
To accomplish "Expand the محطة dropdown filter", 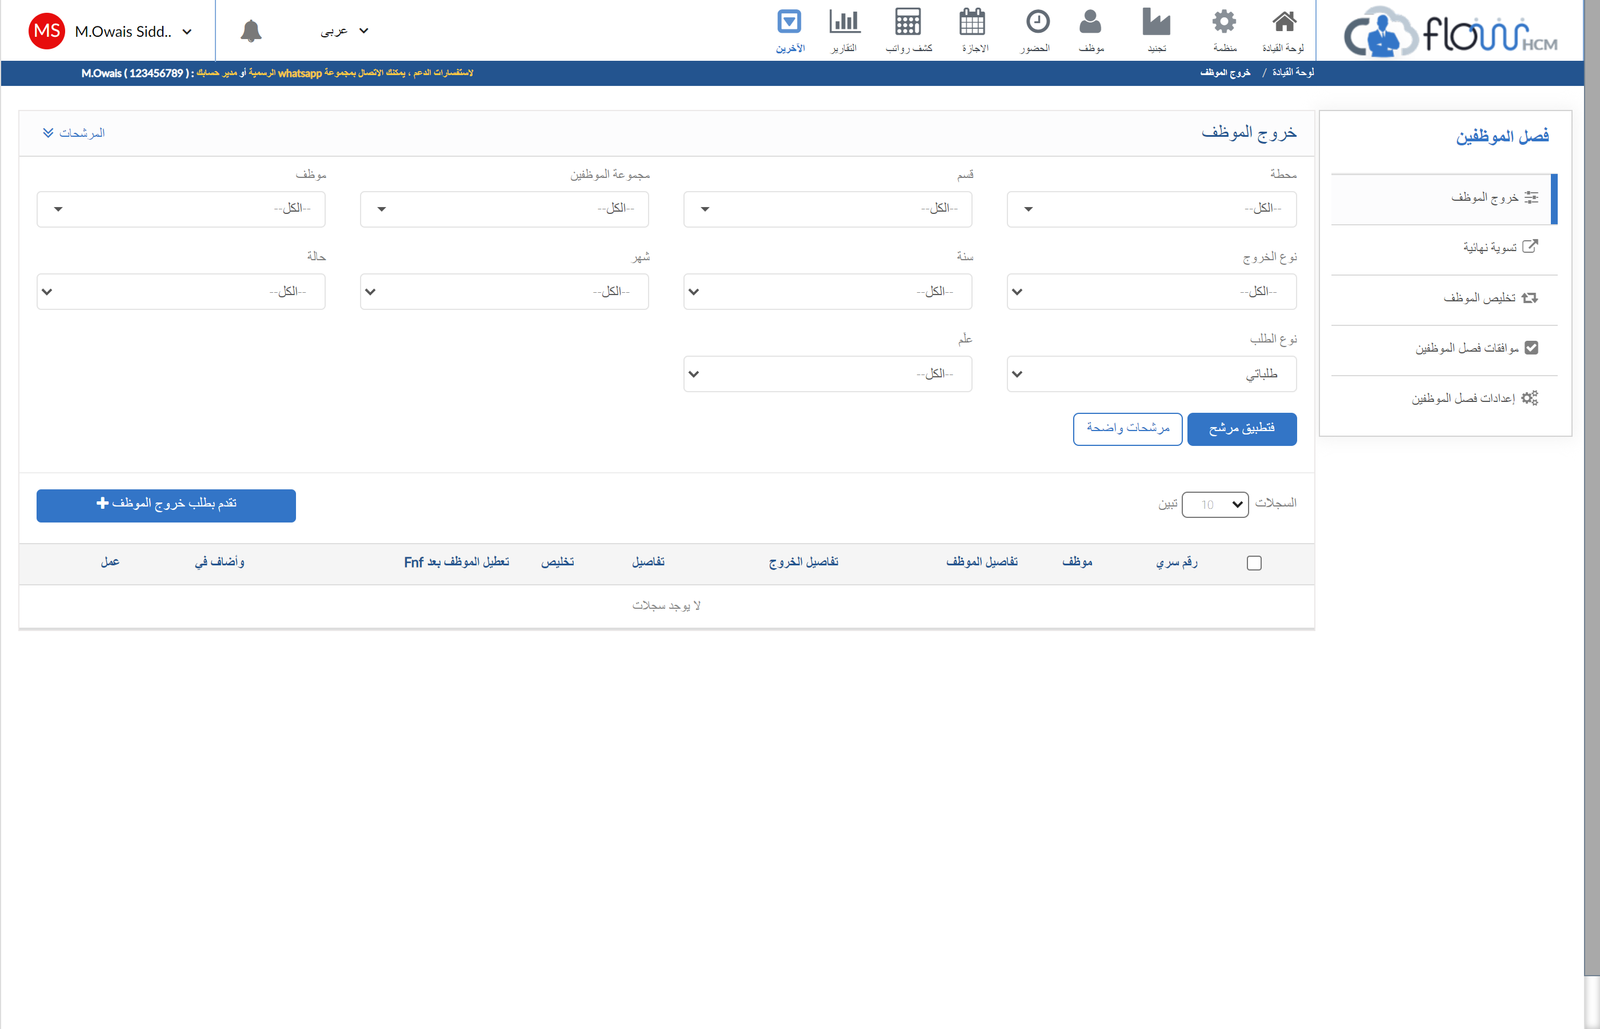I will pyautogui.click(x=1151, y=209).
